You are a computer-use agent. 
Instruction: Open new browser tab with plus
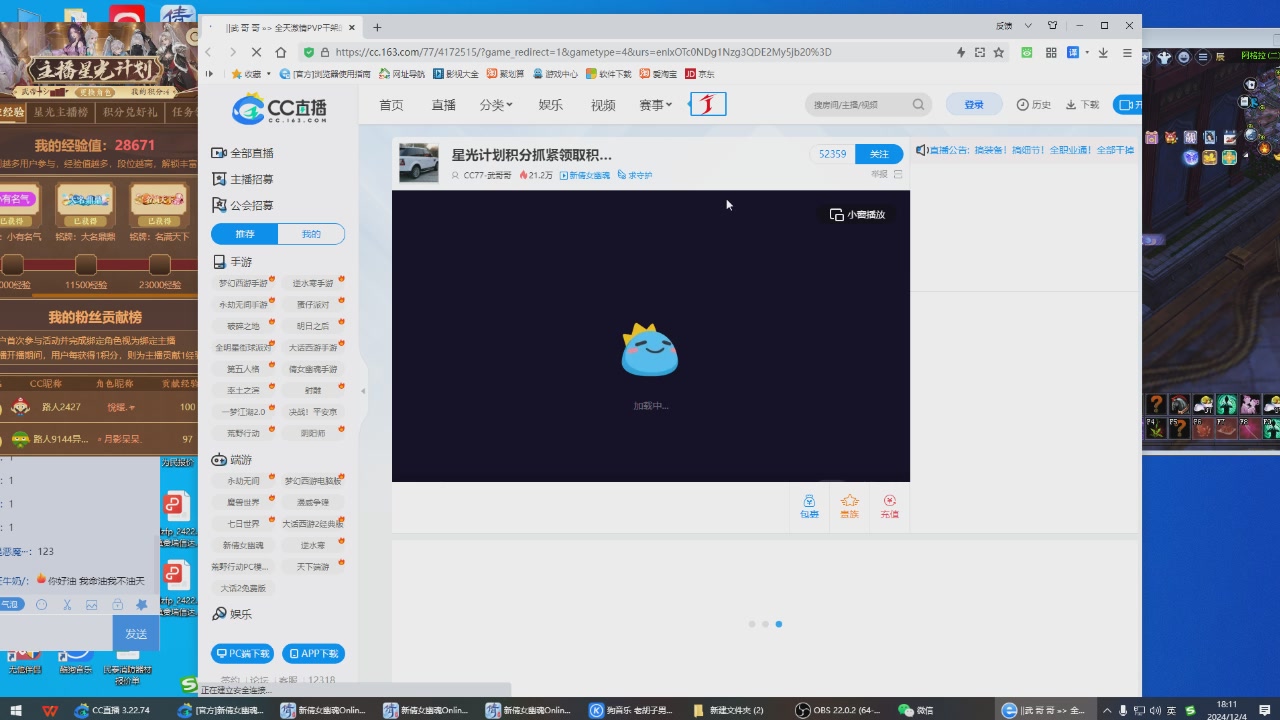(377, 27)
